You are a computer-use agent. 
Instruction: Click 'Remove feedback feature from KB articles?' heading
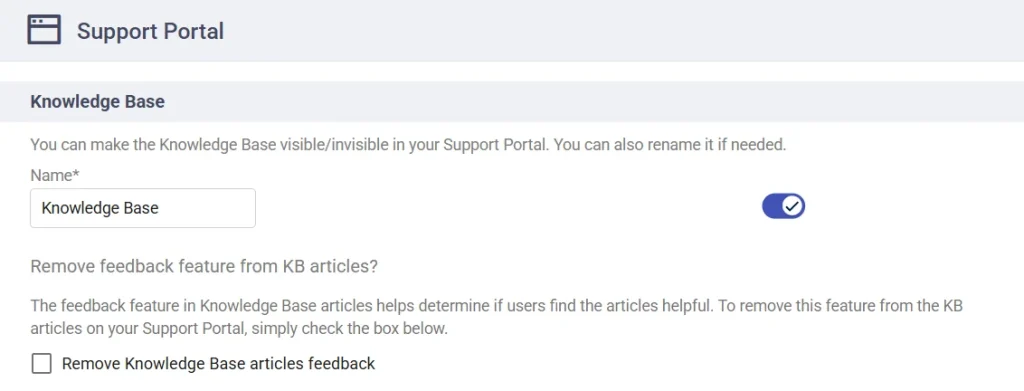tap(204, 266)
